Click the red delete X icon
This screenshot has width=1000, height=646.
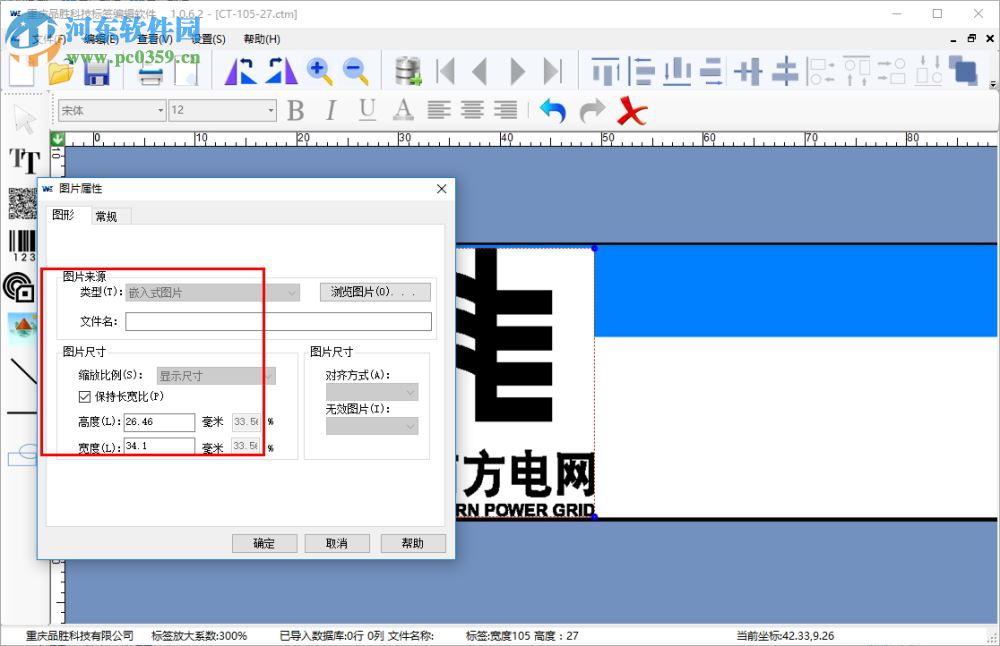click(632, 112)
